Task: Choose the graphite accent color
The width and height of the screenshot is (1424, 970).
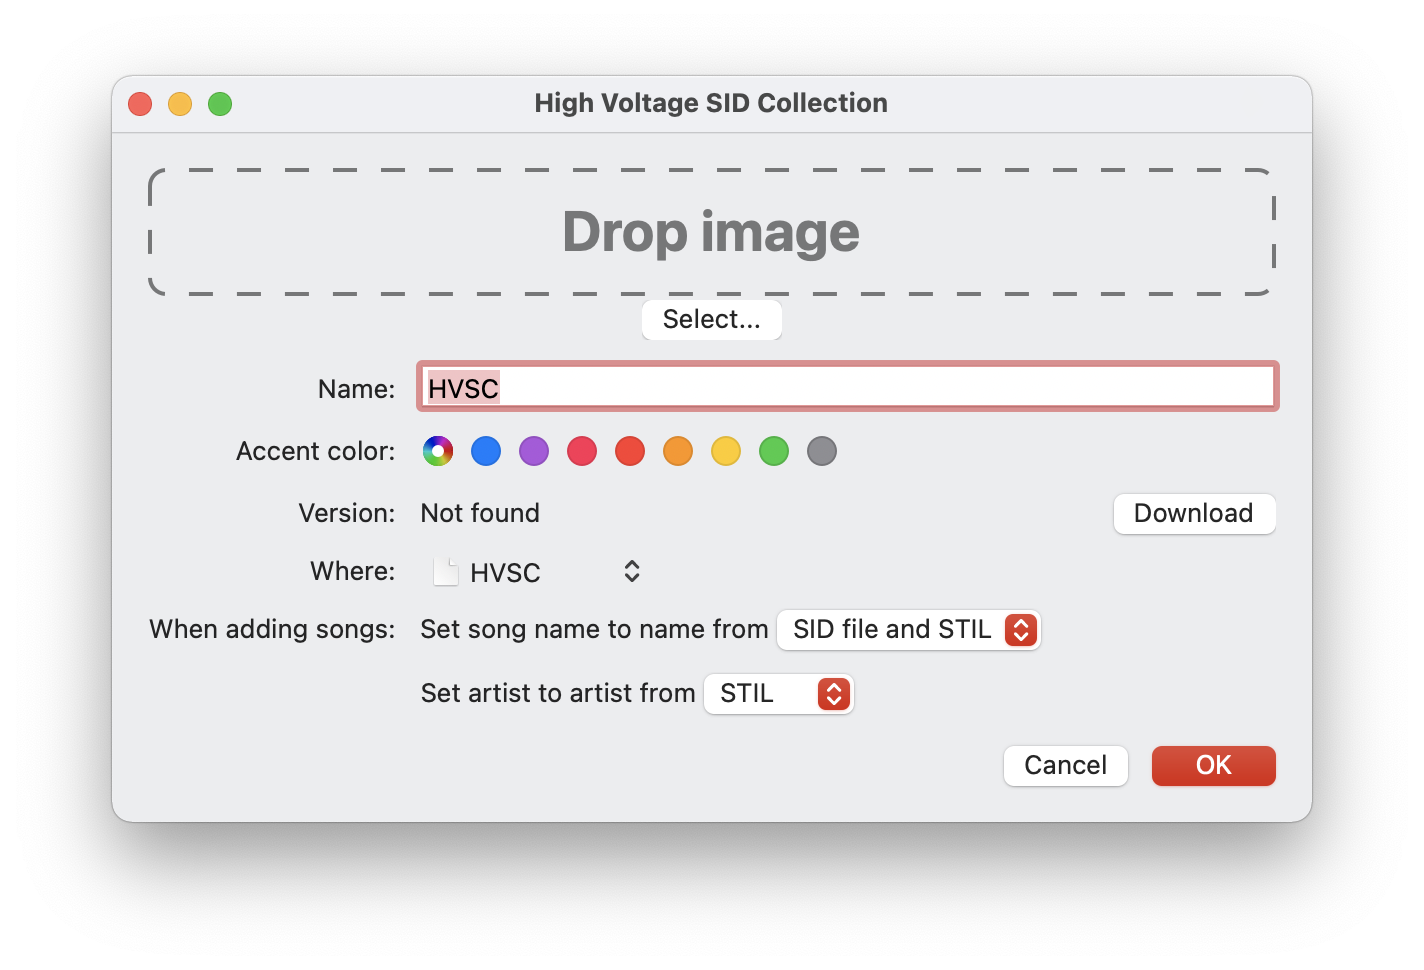Action: point(822,451)
